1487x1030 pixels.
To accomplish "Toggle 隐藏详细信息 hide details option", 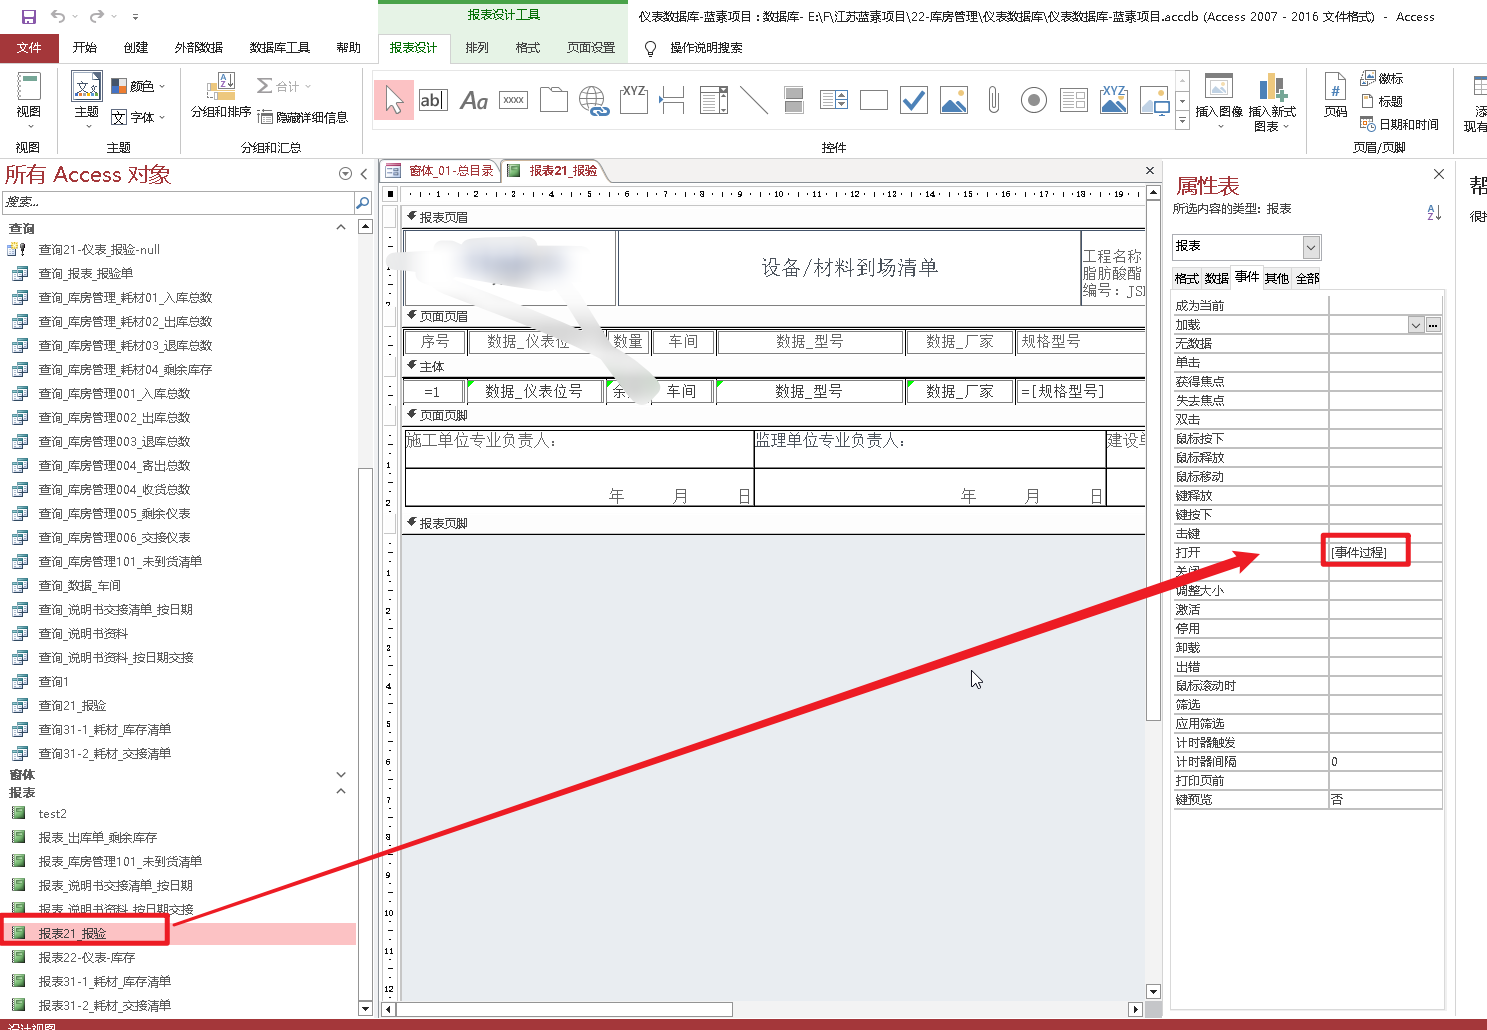I will [x=303, y=117].
